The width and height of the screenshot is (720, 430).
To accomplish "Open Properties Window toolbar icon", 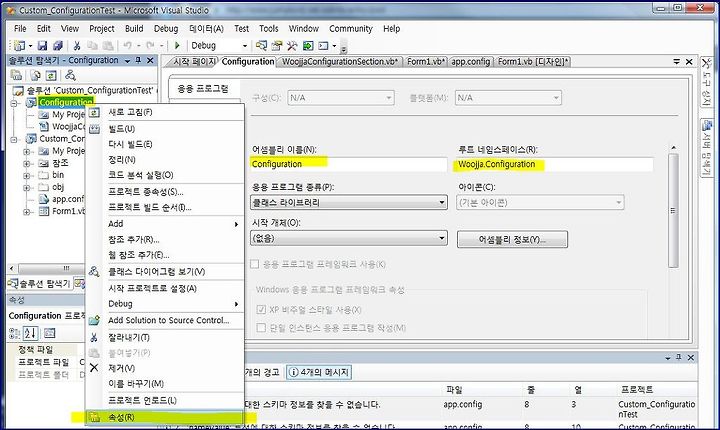I will click(x=276, y=45).
